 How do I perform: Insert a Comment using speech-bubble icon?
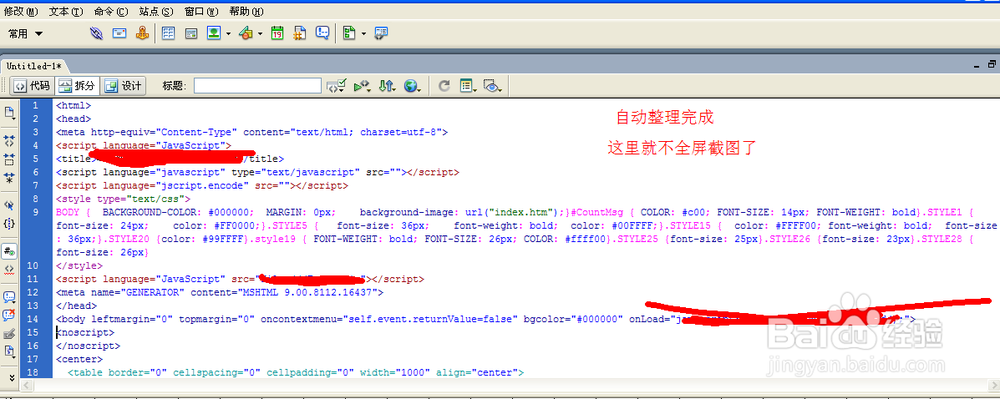pyautogui.click(x=323, y=34)
